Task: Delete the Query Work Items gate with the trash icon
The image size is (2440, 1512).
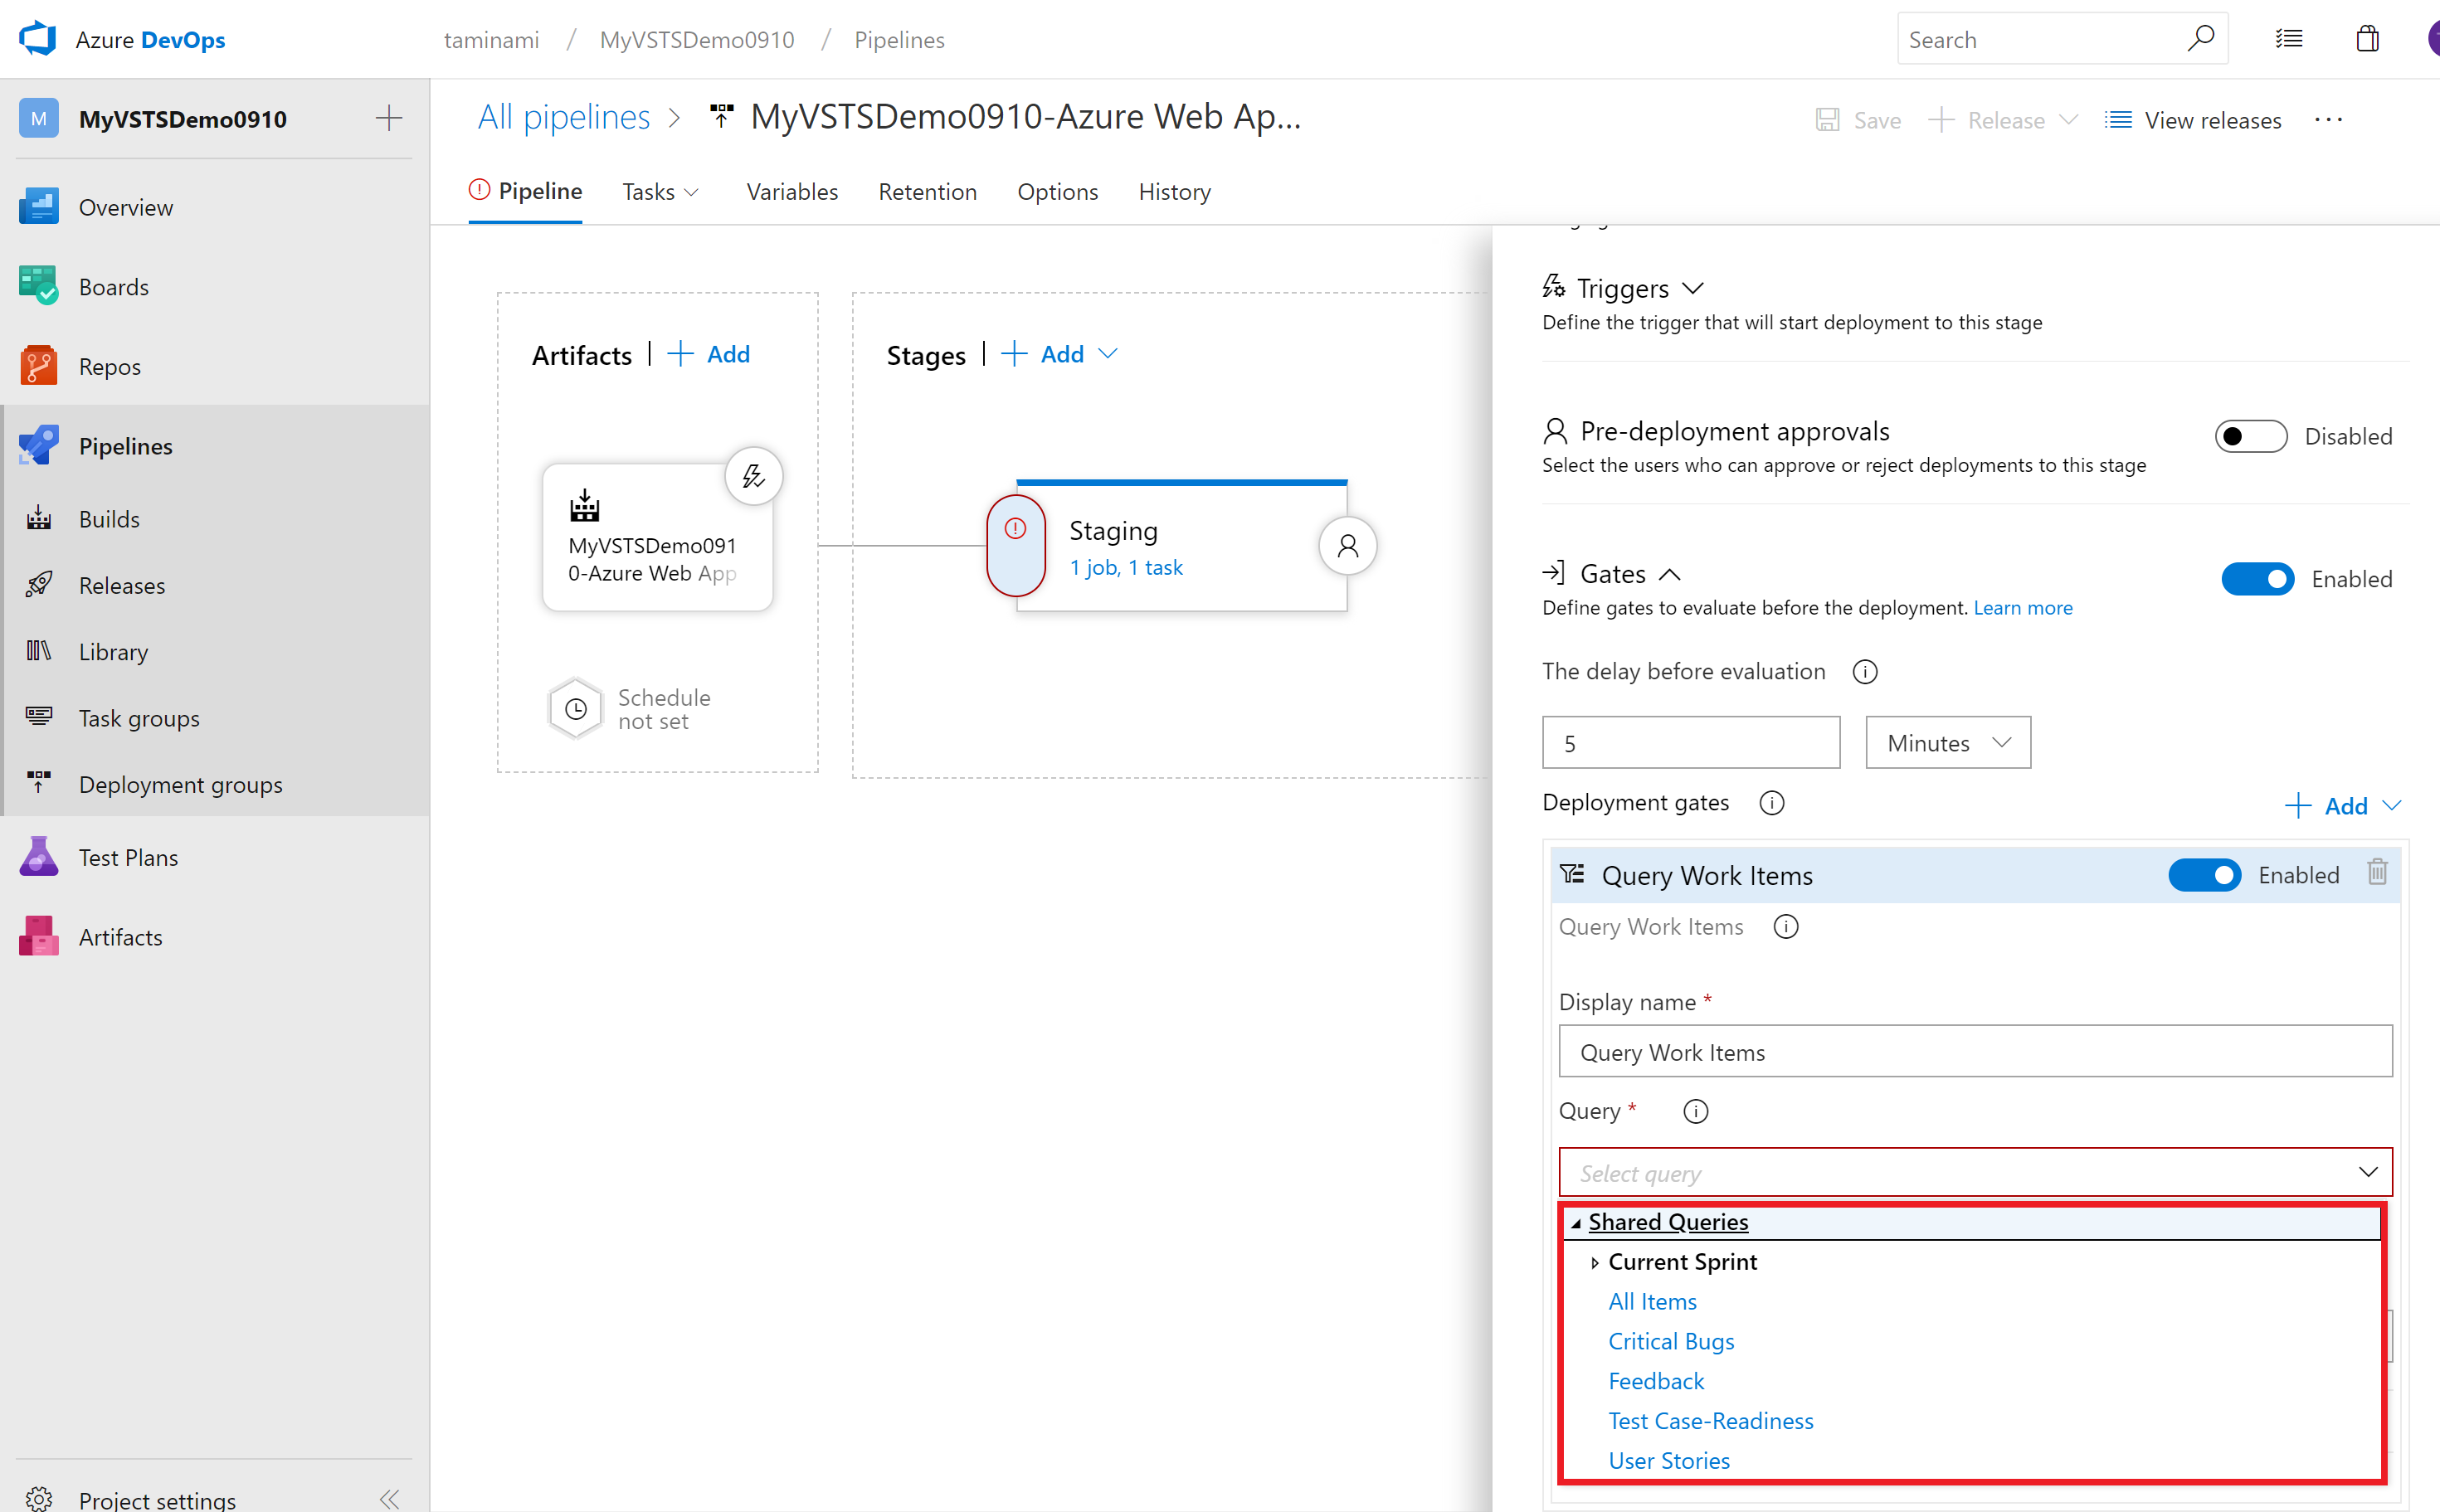Action: (2377, 873)
